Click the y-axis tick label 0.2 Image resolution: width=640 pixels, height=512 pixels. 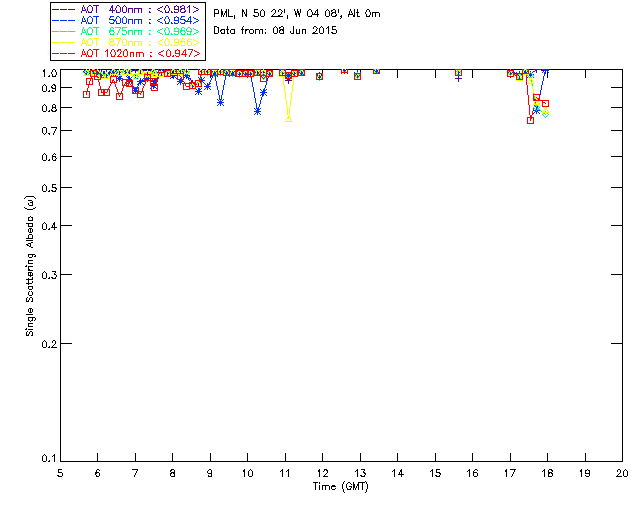pos(49,344)
